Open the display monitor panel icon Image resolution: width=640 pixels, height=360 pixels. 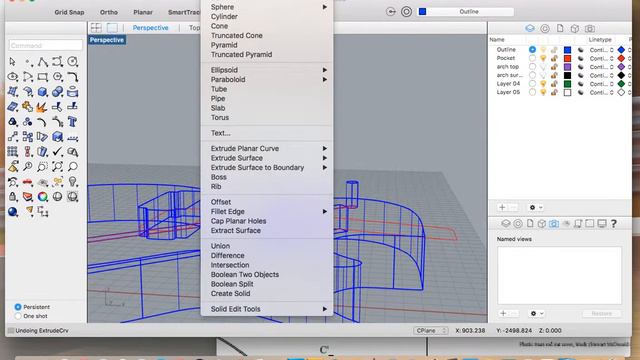(602, 223)
